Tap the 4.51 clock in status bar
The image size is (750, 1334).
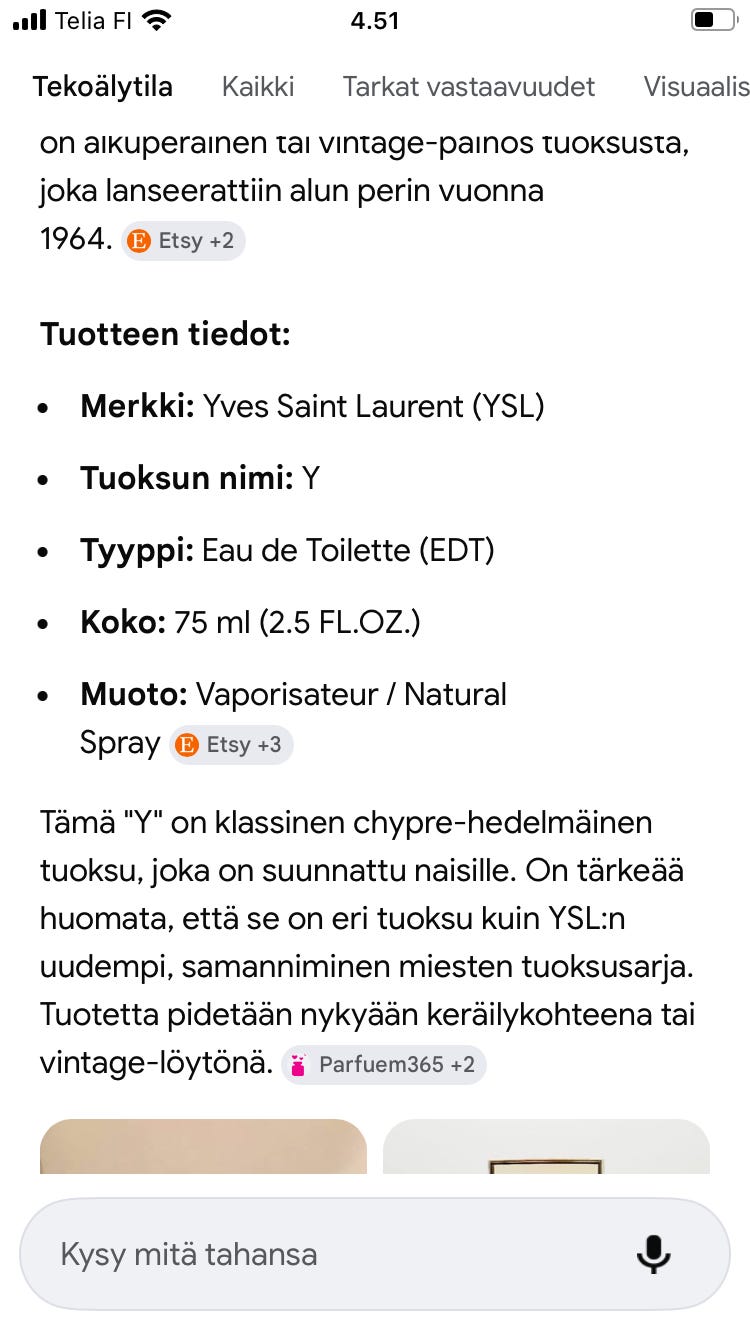(375, 21)
